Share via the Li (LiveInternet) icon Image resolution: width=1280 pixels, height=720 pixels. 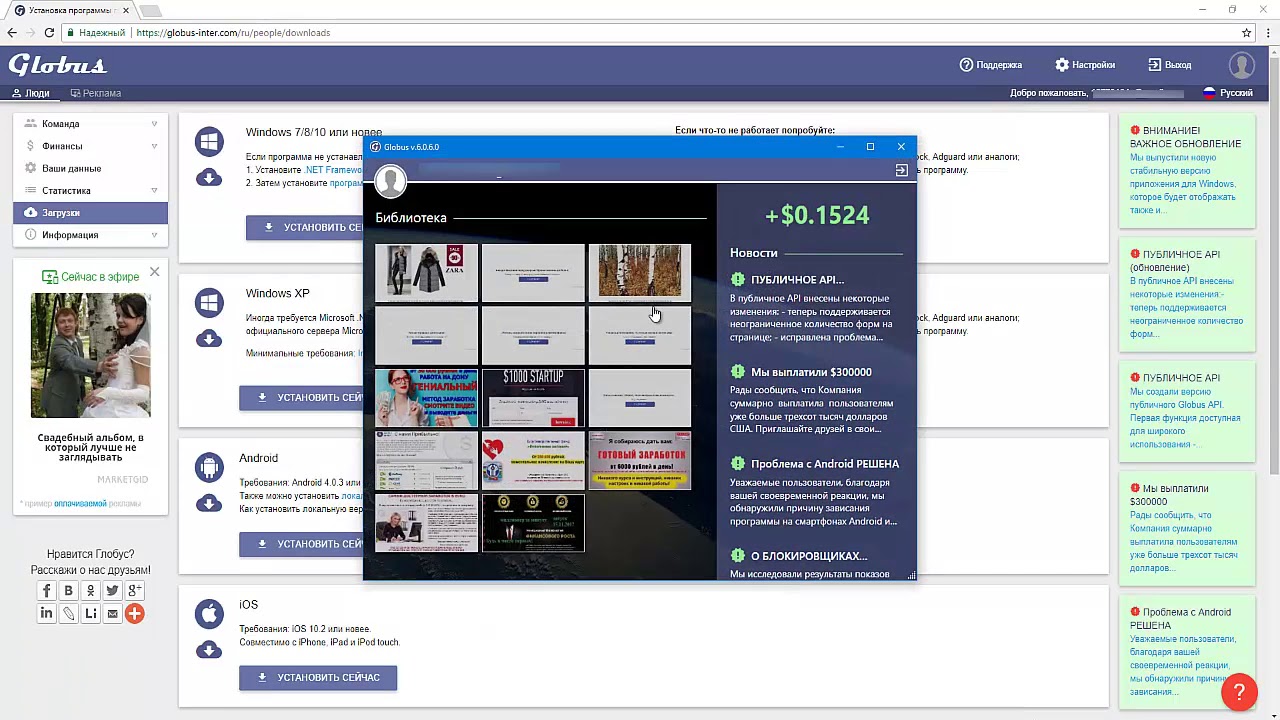point(90,613)
